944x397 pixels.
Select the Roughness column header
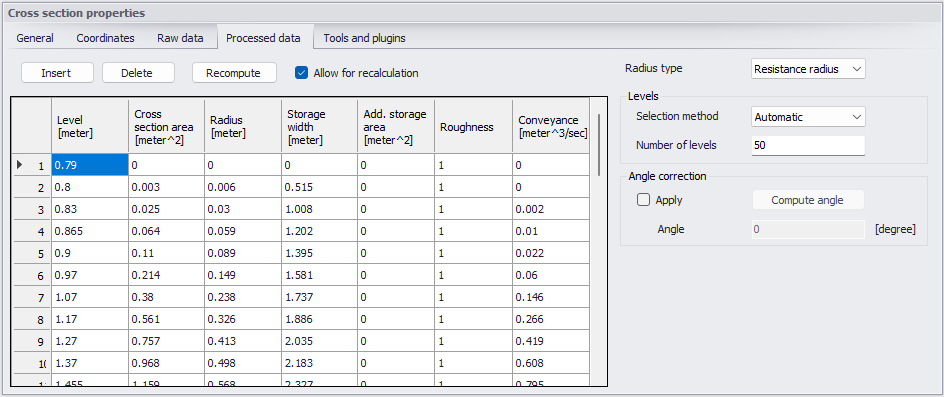click(x=473, y=127)
